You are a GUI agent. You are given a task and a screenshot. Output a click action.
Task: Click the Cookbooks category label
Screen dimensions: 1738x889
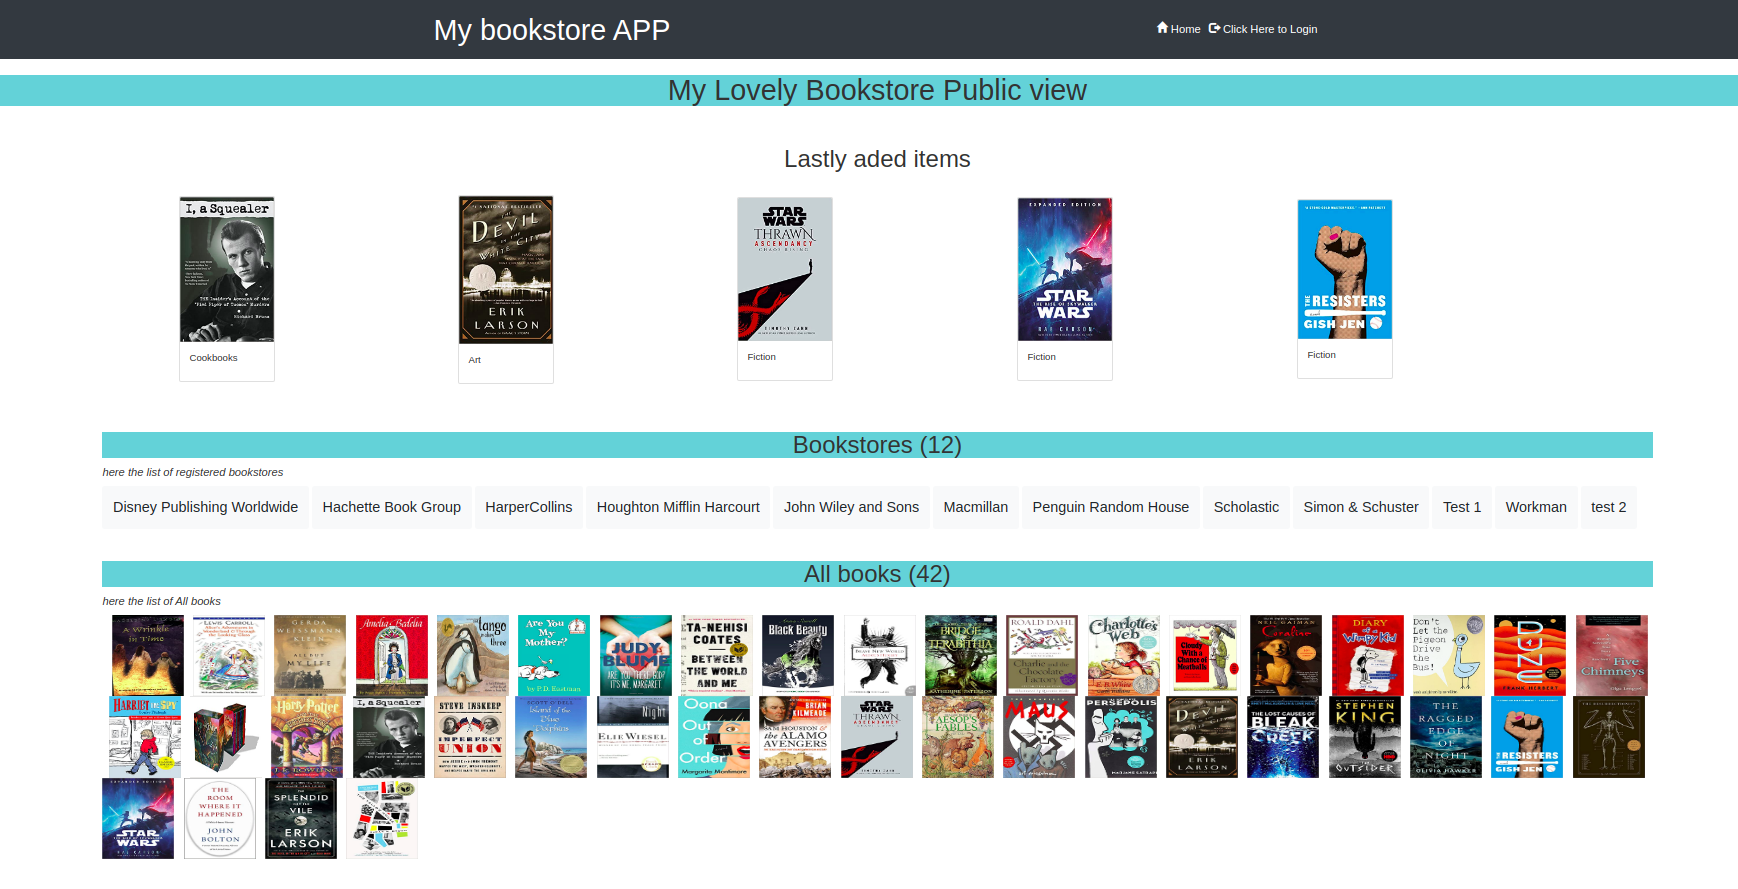coord(214,358)
